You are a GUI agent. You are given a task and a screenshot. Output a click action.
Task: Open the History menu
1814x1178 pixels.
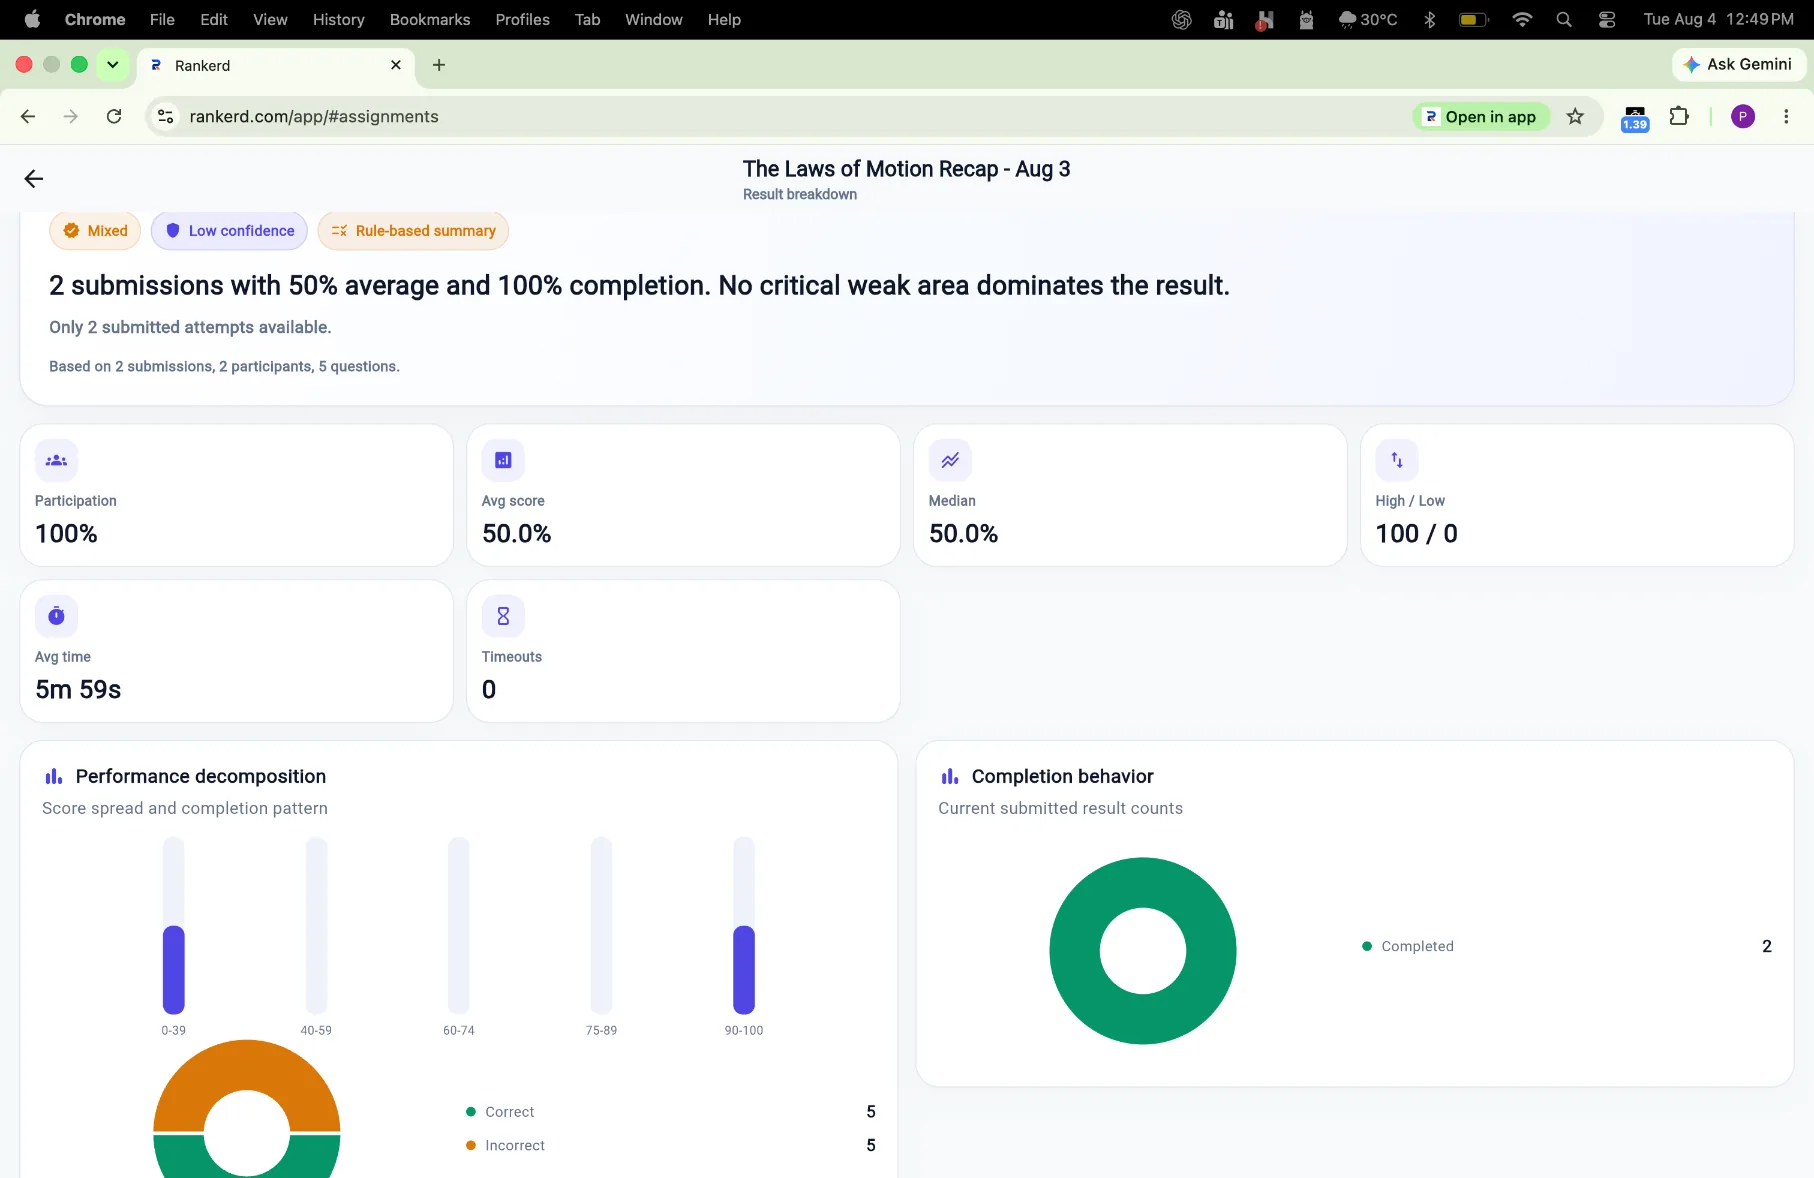click(x=338, y=19)
